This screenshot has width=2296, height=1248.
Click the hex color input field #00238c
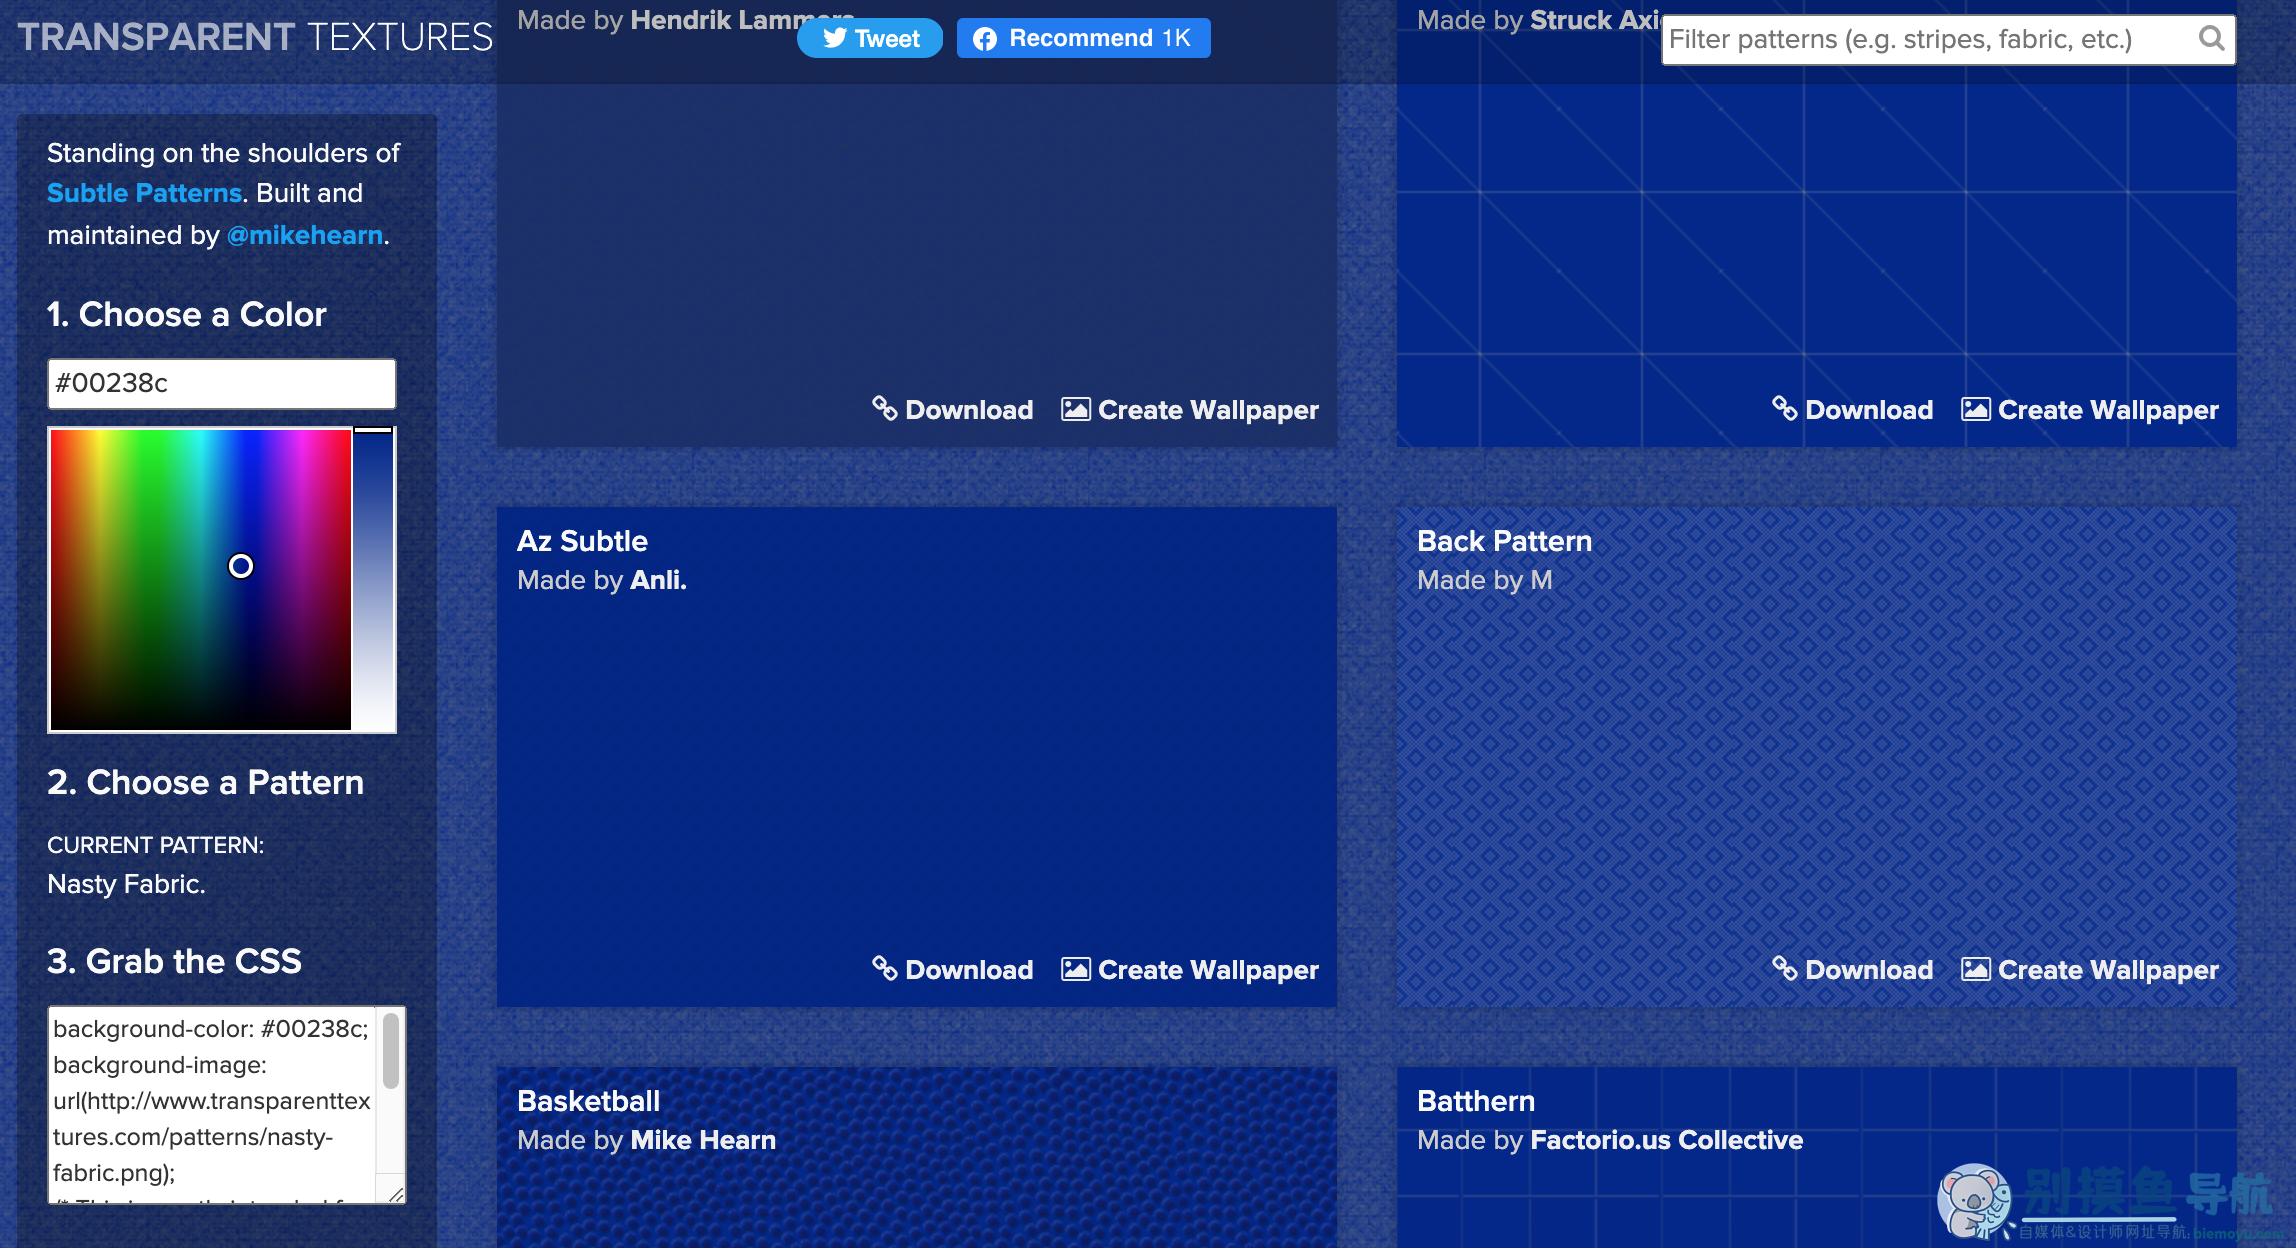(222, 383)
